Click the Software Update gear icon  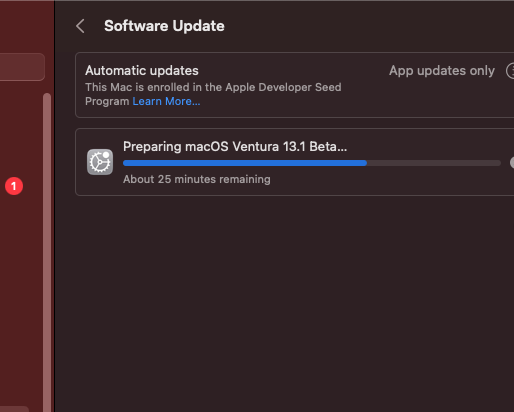tap(100, 162)
